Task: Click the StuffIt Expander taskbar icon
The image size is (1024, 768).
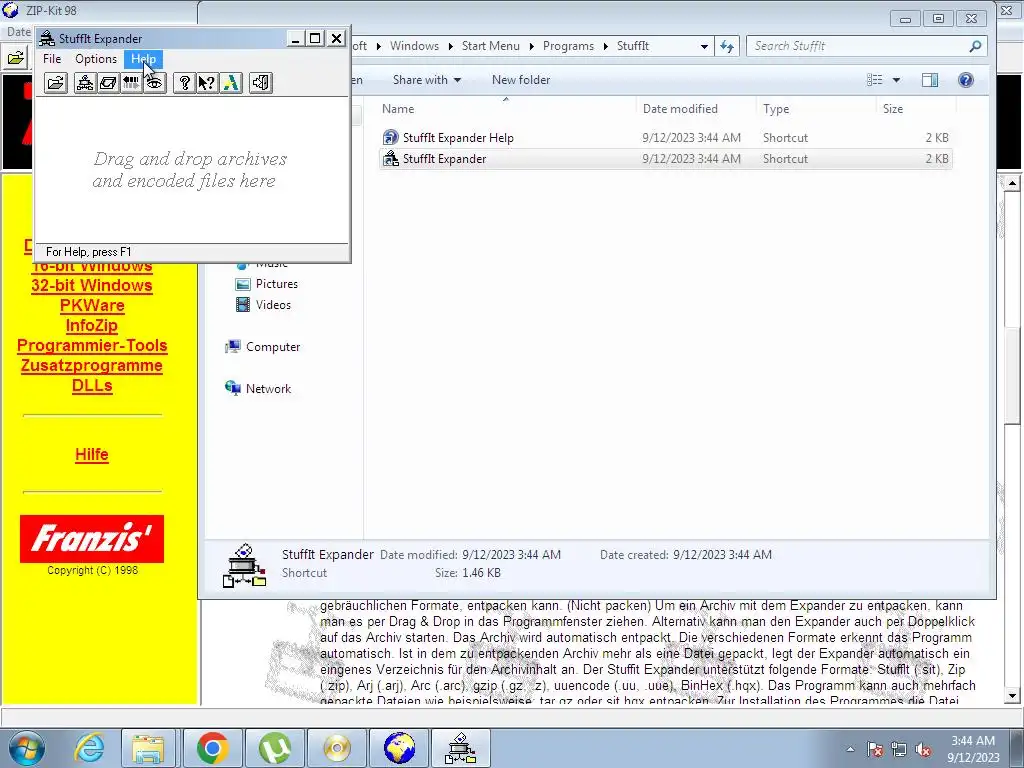Action: (x=460, y=748)
